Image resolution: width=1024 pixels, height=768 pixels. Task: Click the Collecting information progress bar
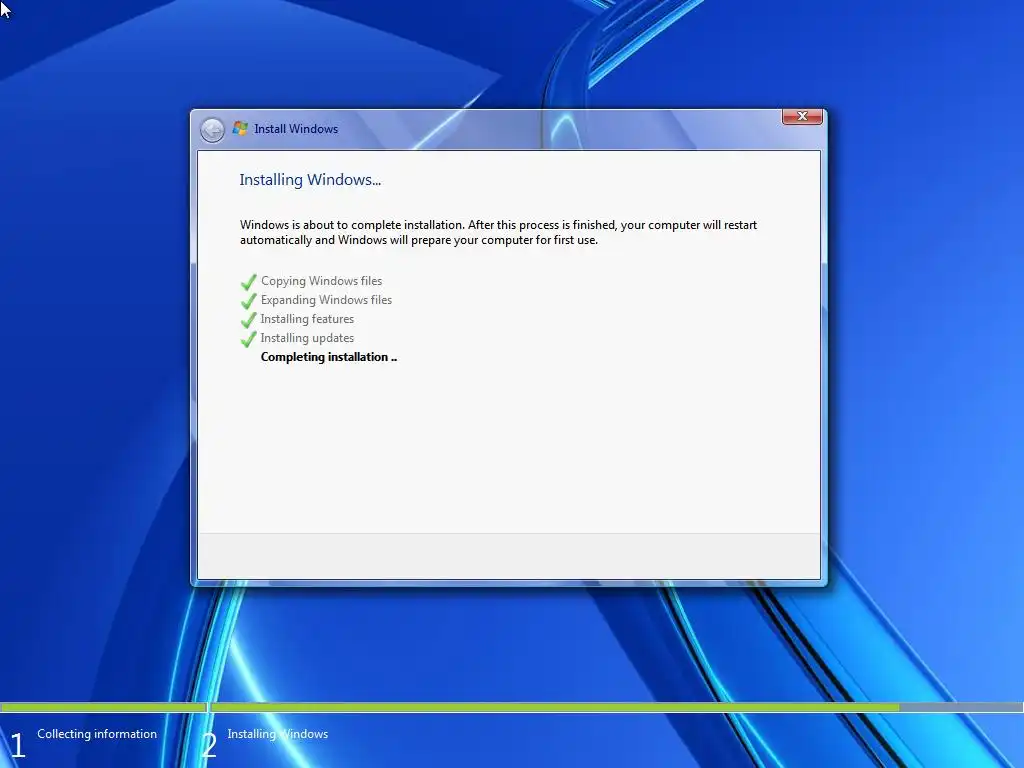coord(103,707)
